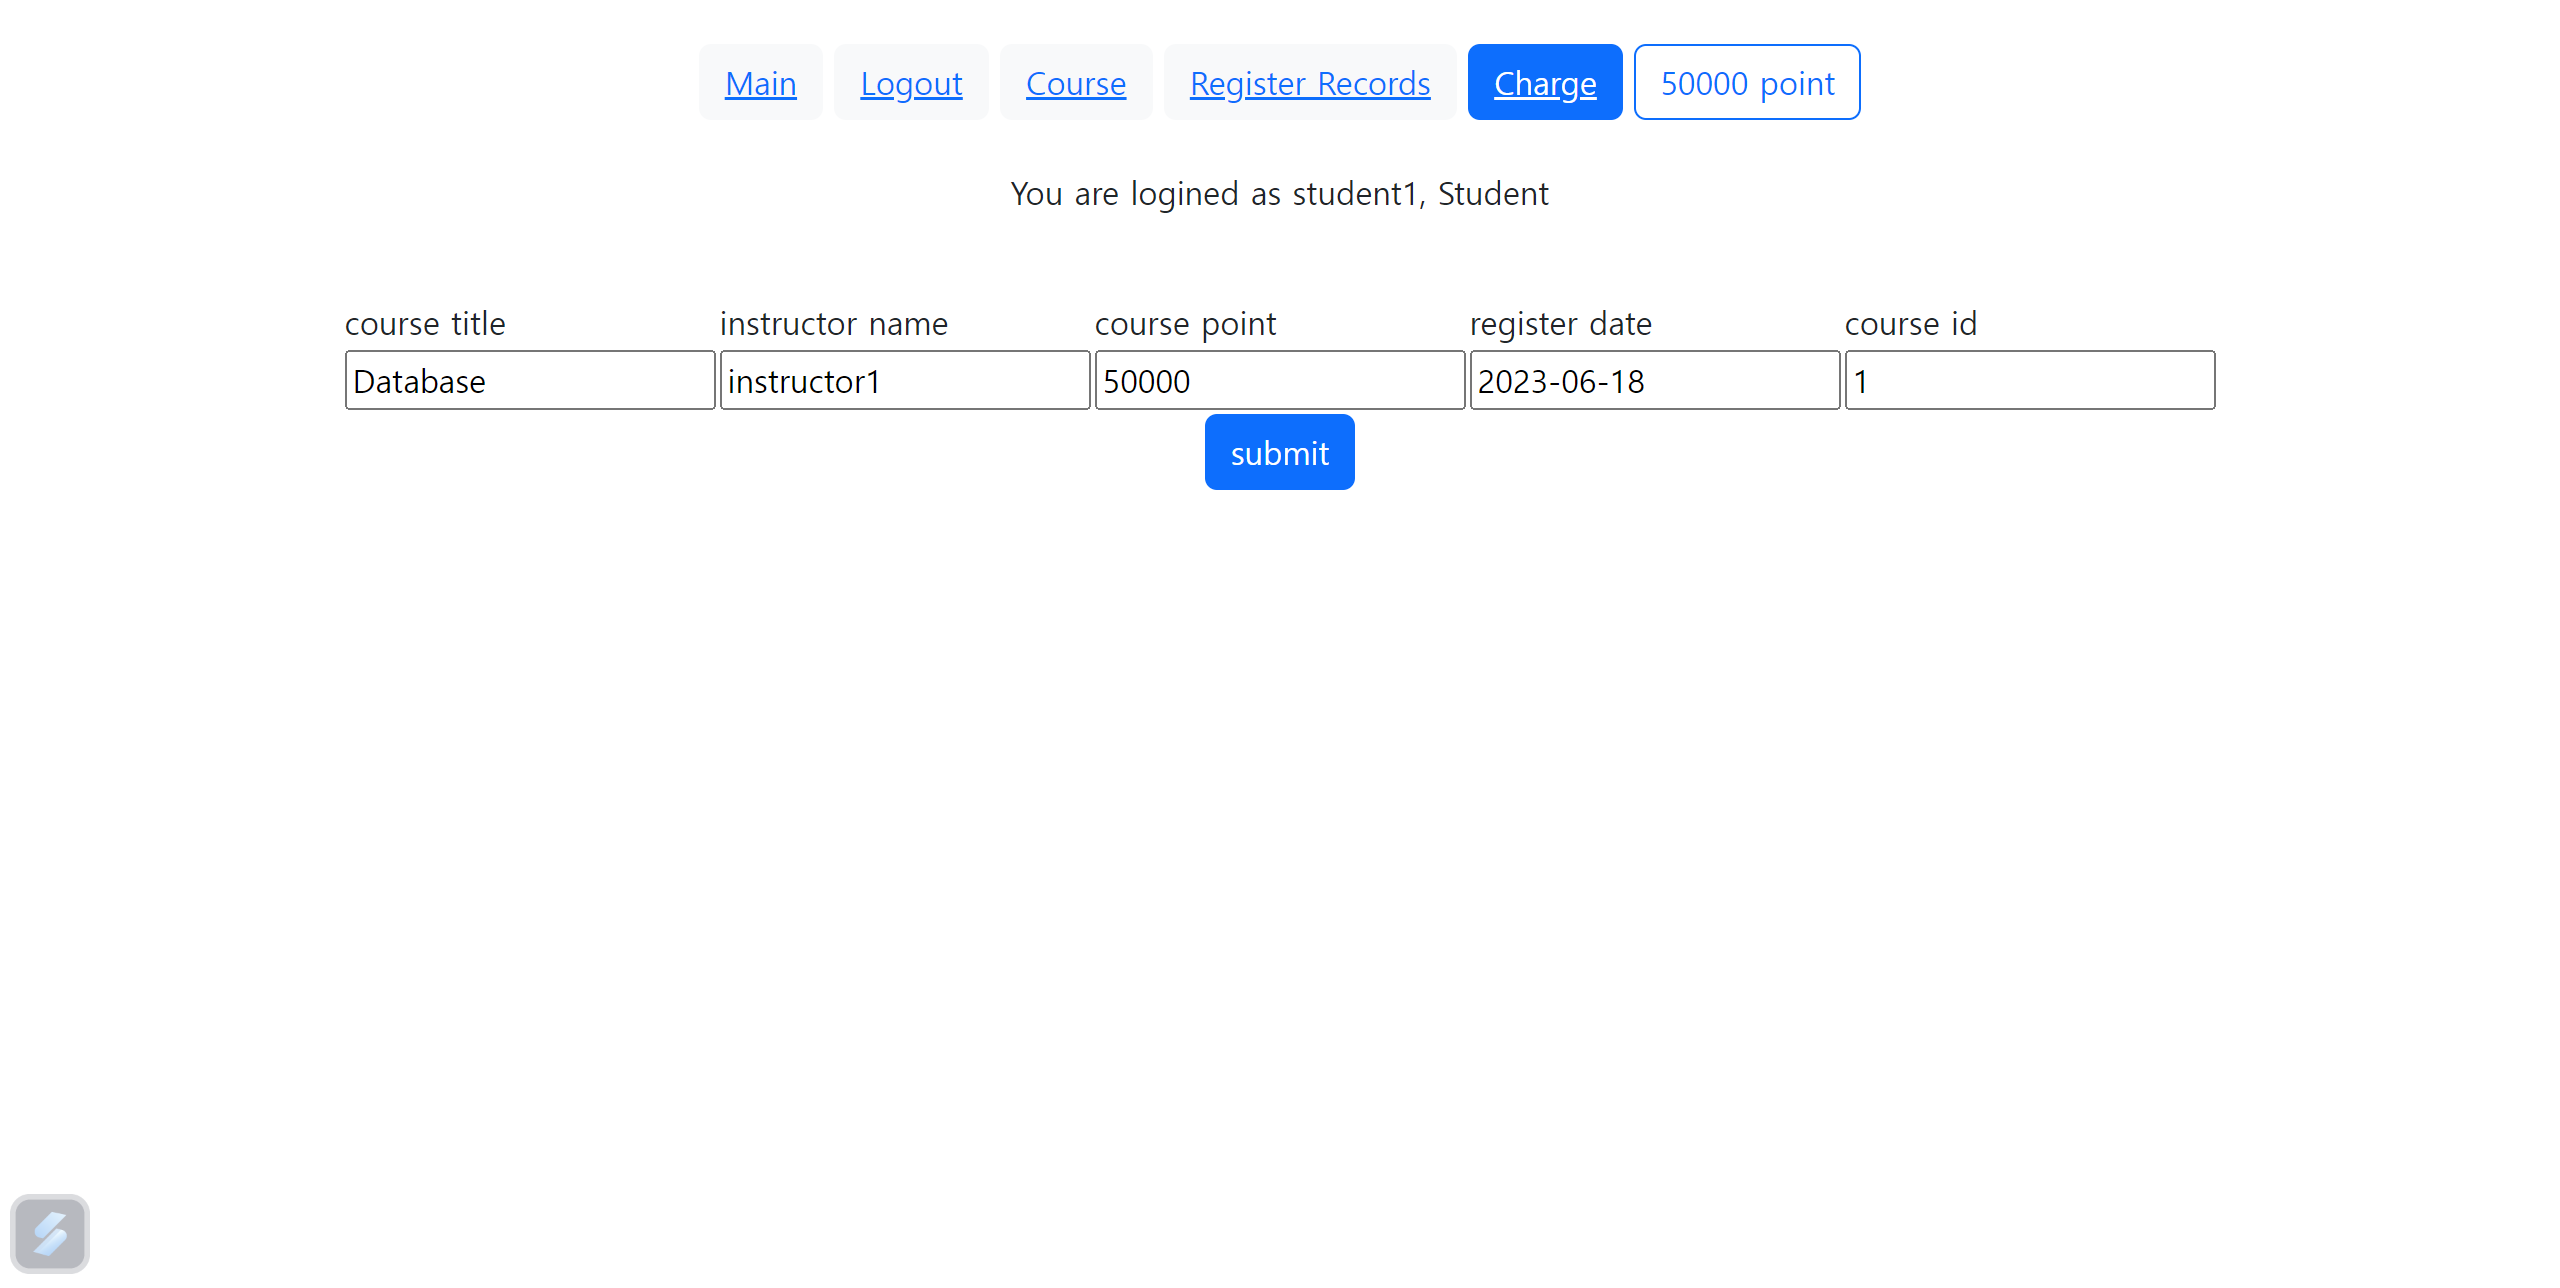2560x1288 pixels.
Task: Click the instructor name input field
Action: click(x=904, y=381)
